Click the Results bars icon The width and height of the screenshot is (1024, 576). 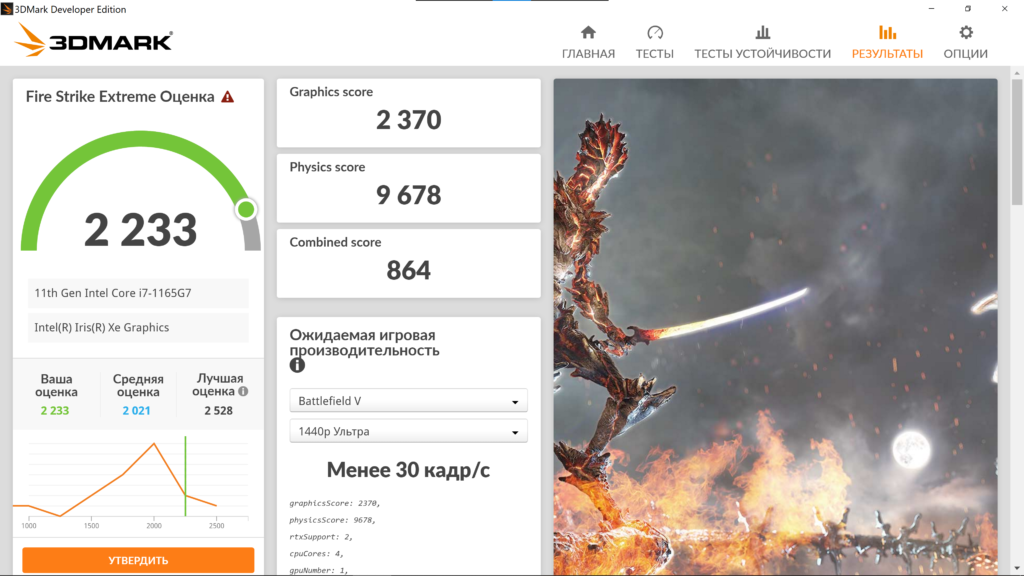(x=888, y=33)
